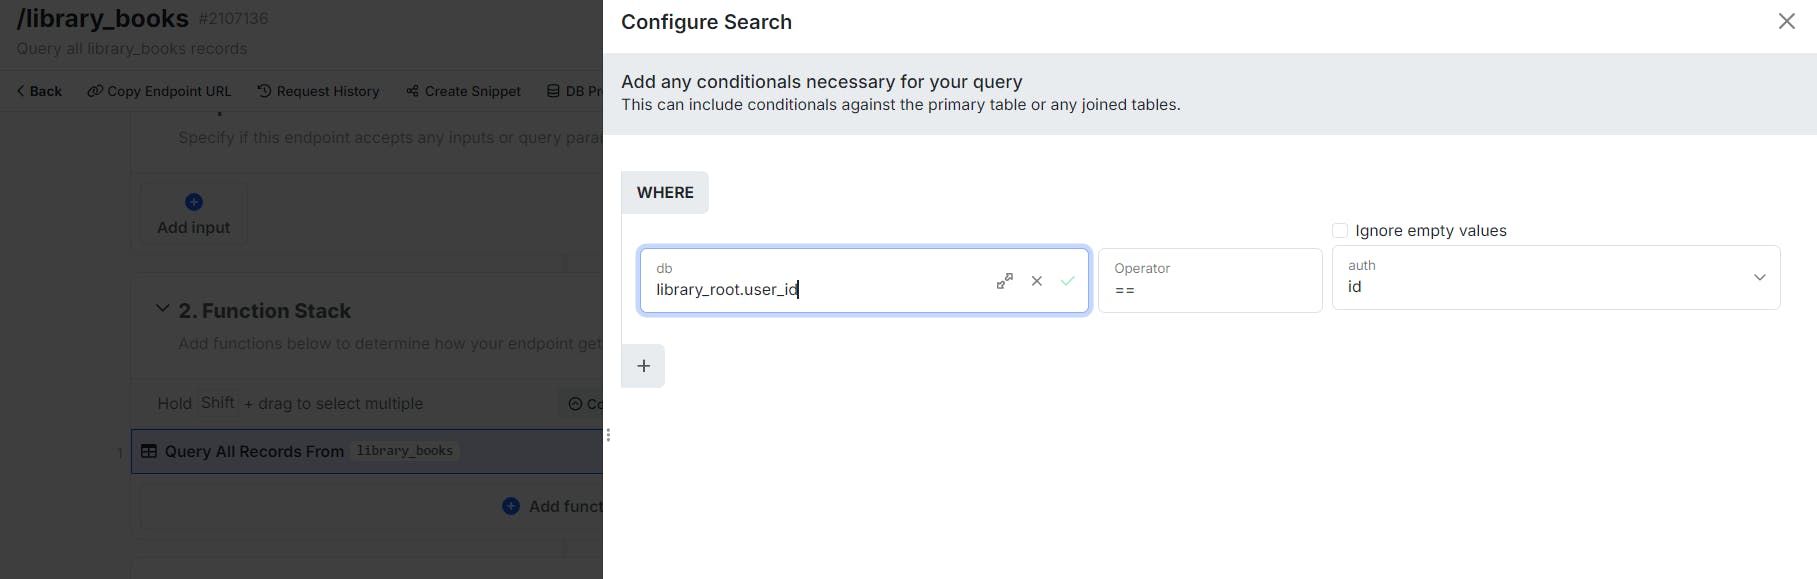
Task: Collapse the Function Stack section
Action: click(162, 310)
